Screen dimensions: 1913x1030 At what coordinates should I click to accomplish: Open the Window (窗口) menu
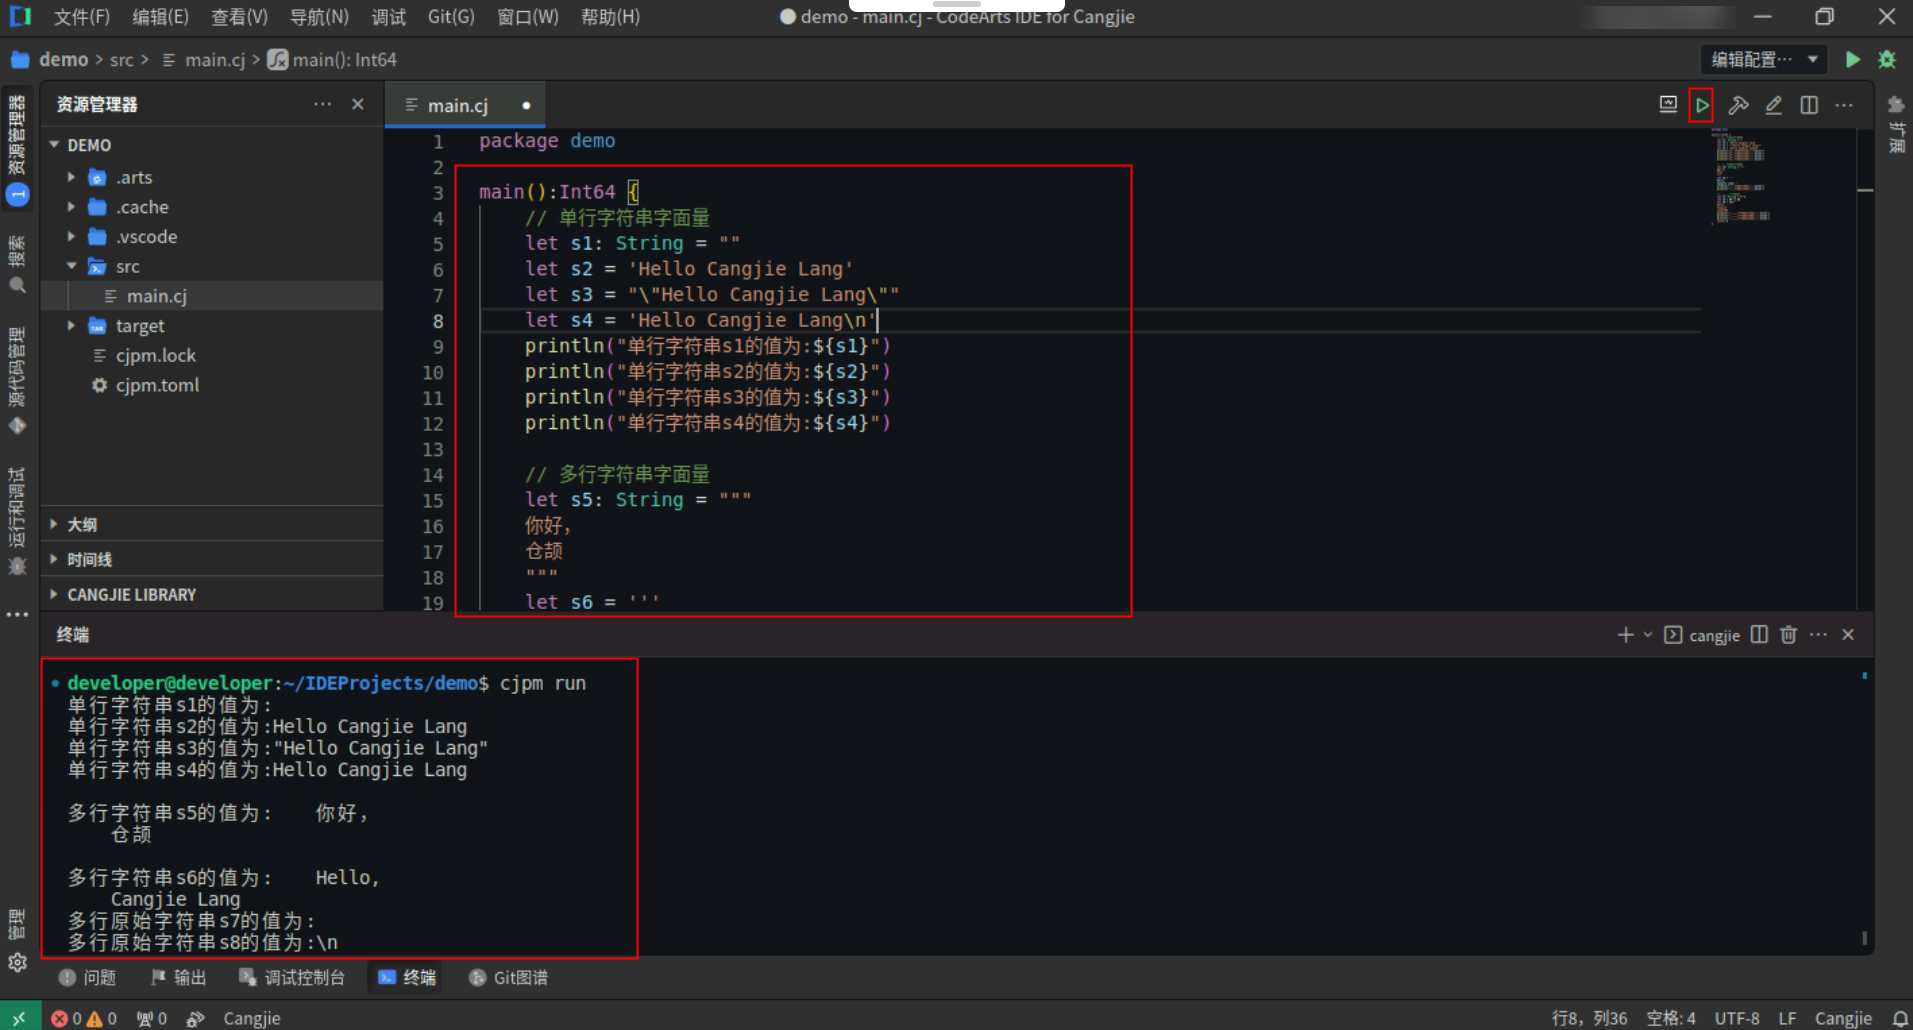(527, 17)
